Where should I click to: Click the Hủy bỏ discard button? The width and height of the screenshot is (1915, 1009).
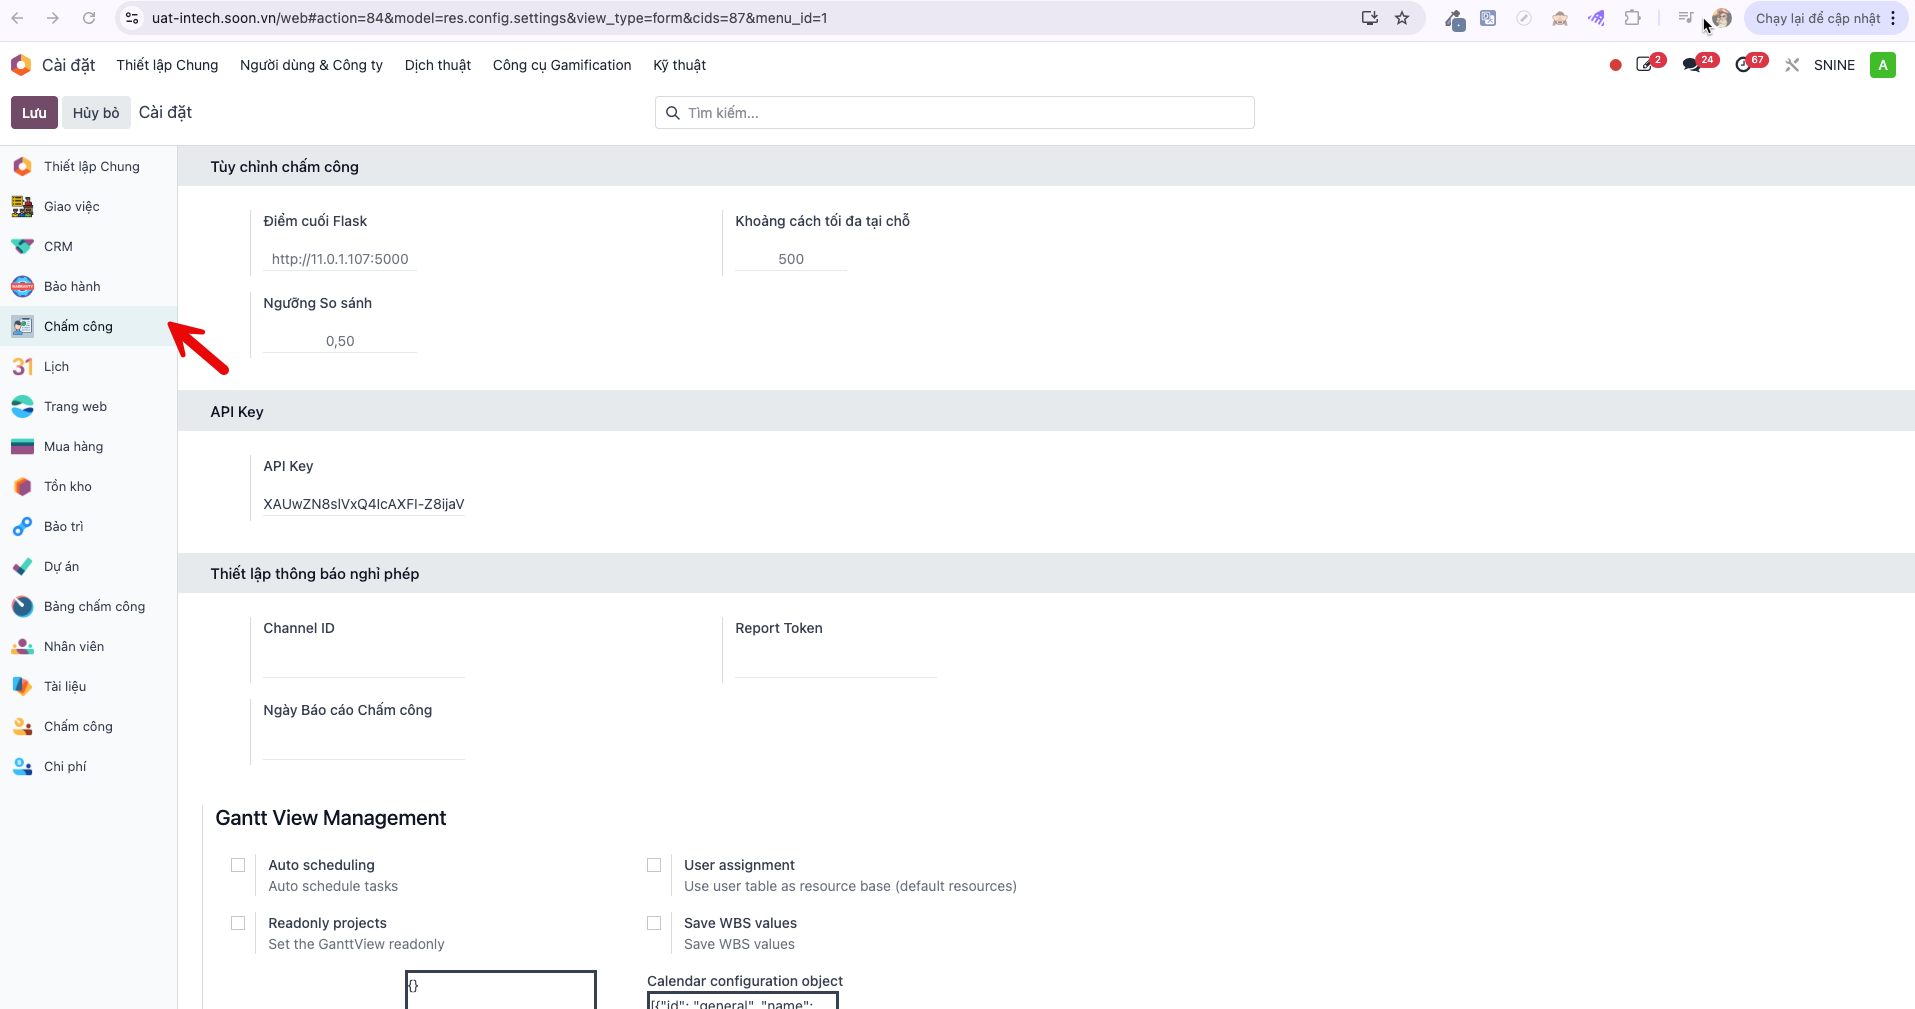pos(96,113)
